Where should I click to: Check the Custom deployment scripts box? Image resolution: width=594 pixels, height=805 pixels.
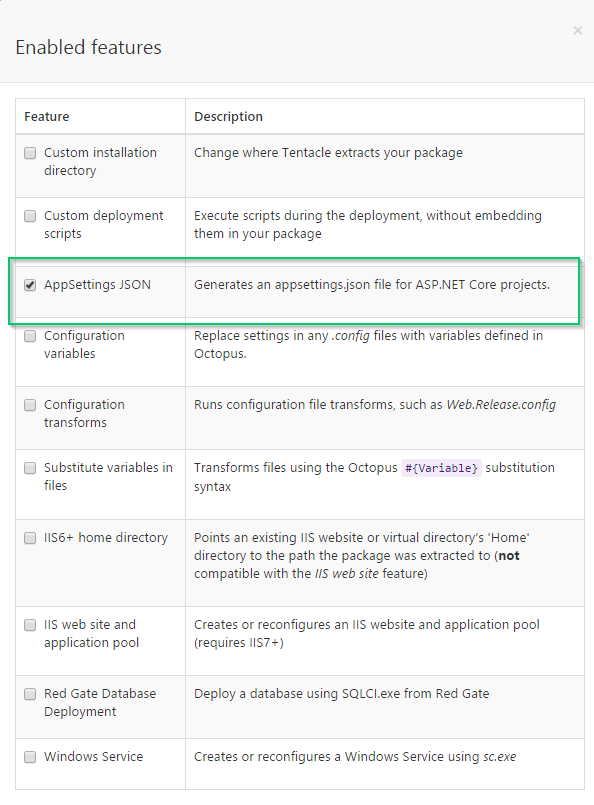30,216
